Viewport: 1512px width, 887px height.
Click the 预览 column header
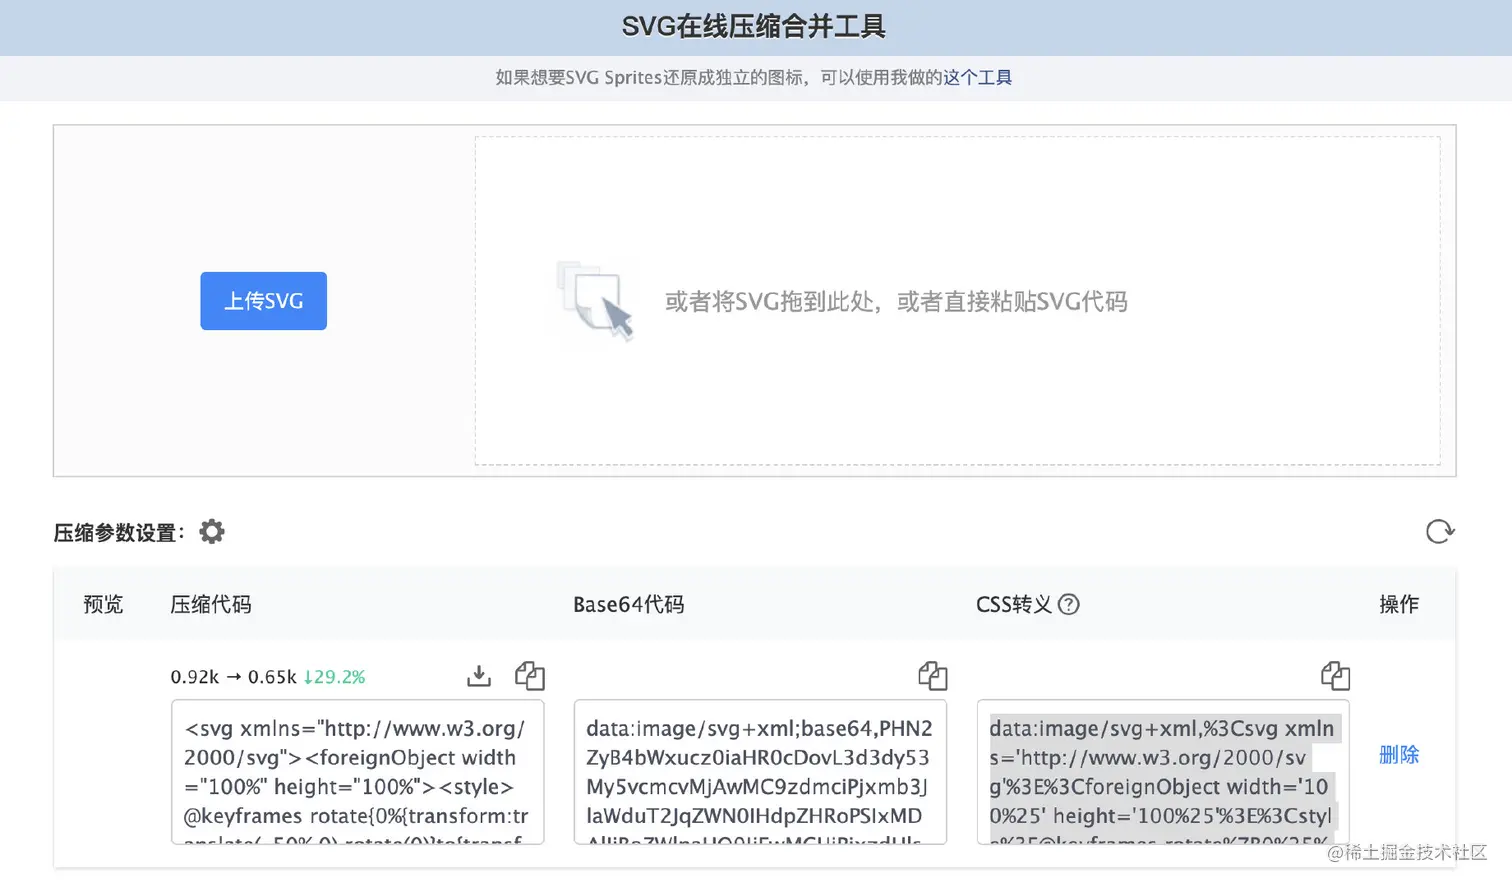[102, 604]
